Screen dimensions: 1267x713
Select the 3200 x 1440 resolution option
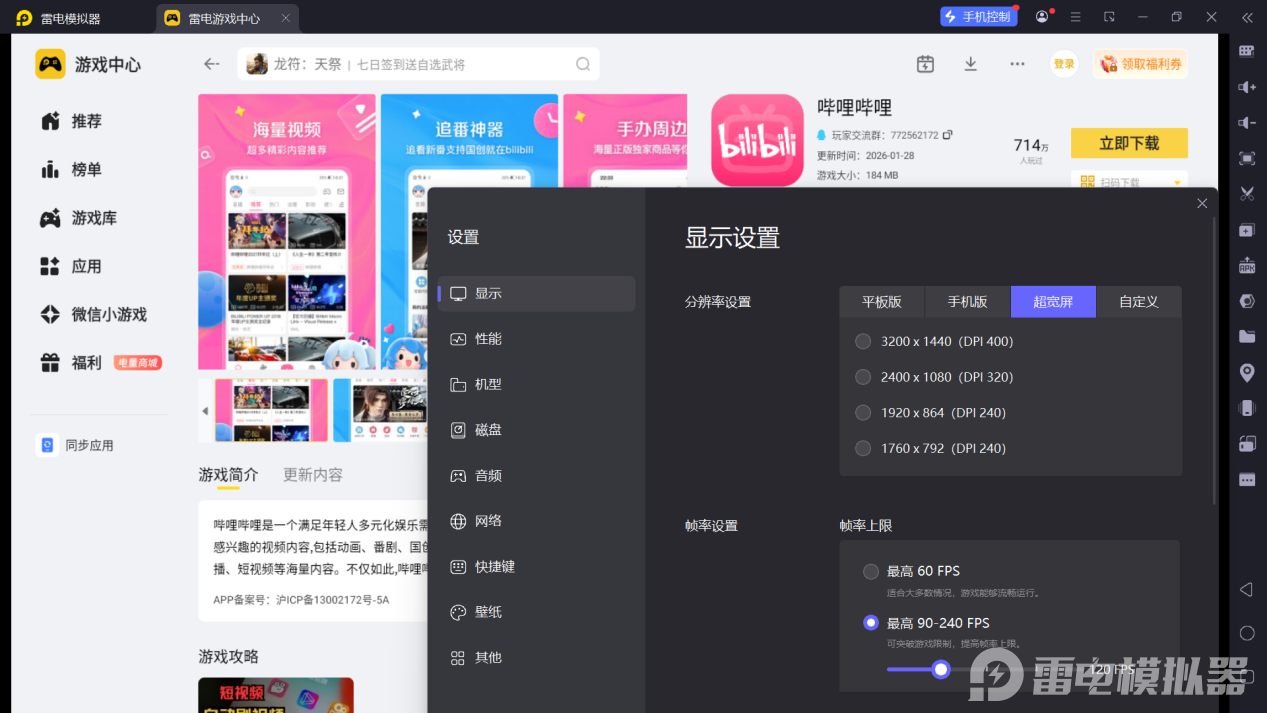(863, 341)
